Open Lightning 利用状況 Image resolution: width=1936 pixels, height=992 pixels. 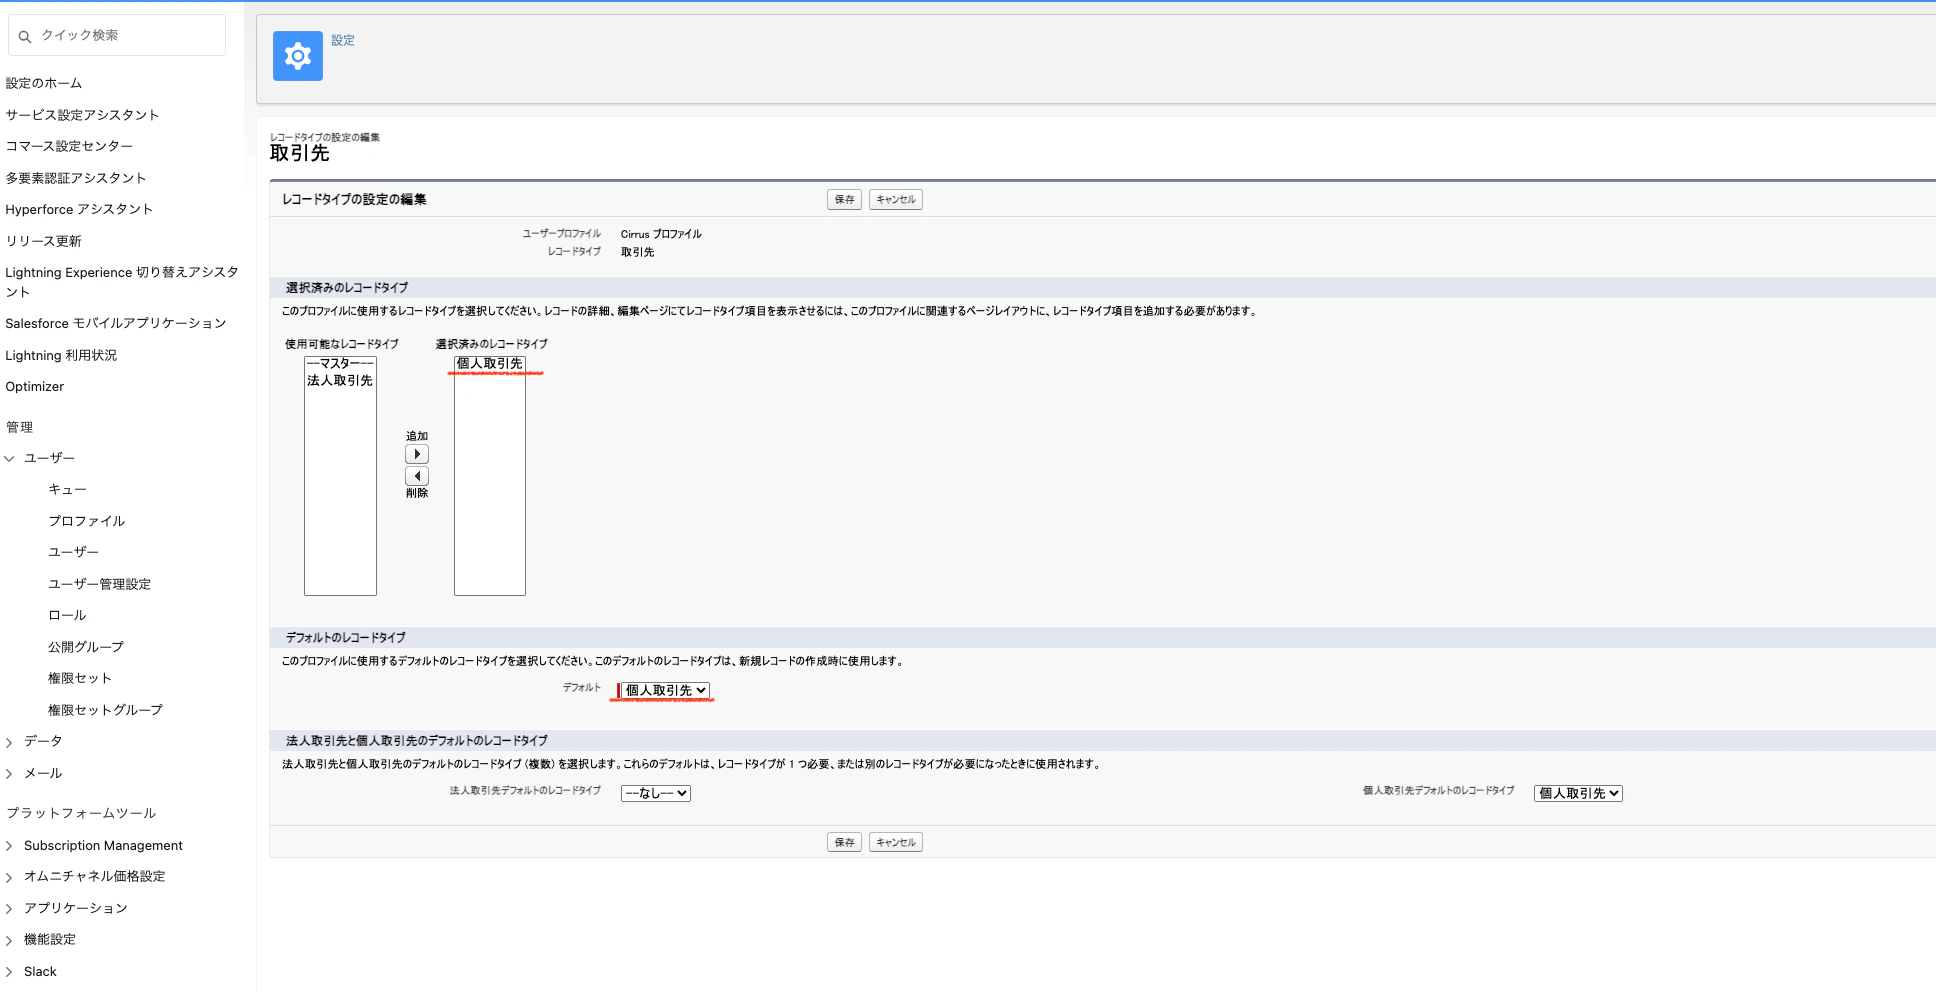[x=61, y=355]
